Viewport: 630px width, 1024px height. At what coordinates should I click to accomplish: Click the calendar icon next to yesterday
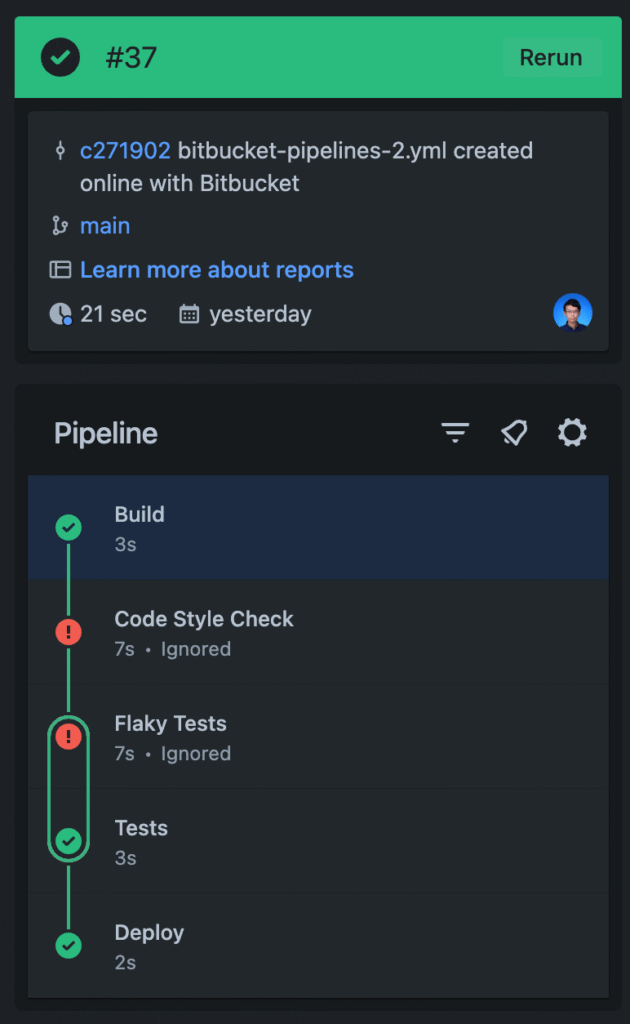tap(189, 314)
